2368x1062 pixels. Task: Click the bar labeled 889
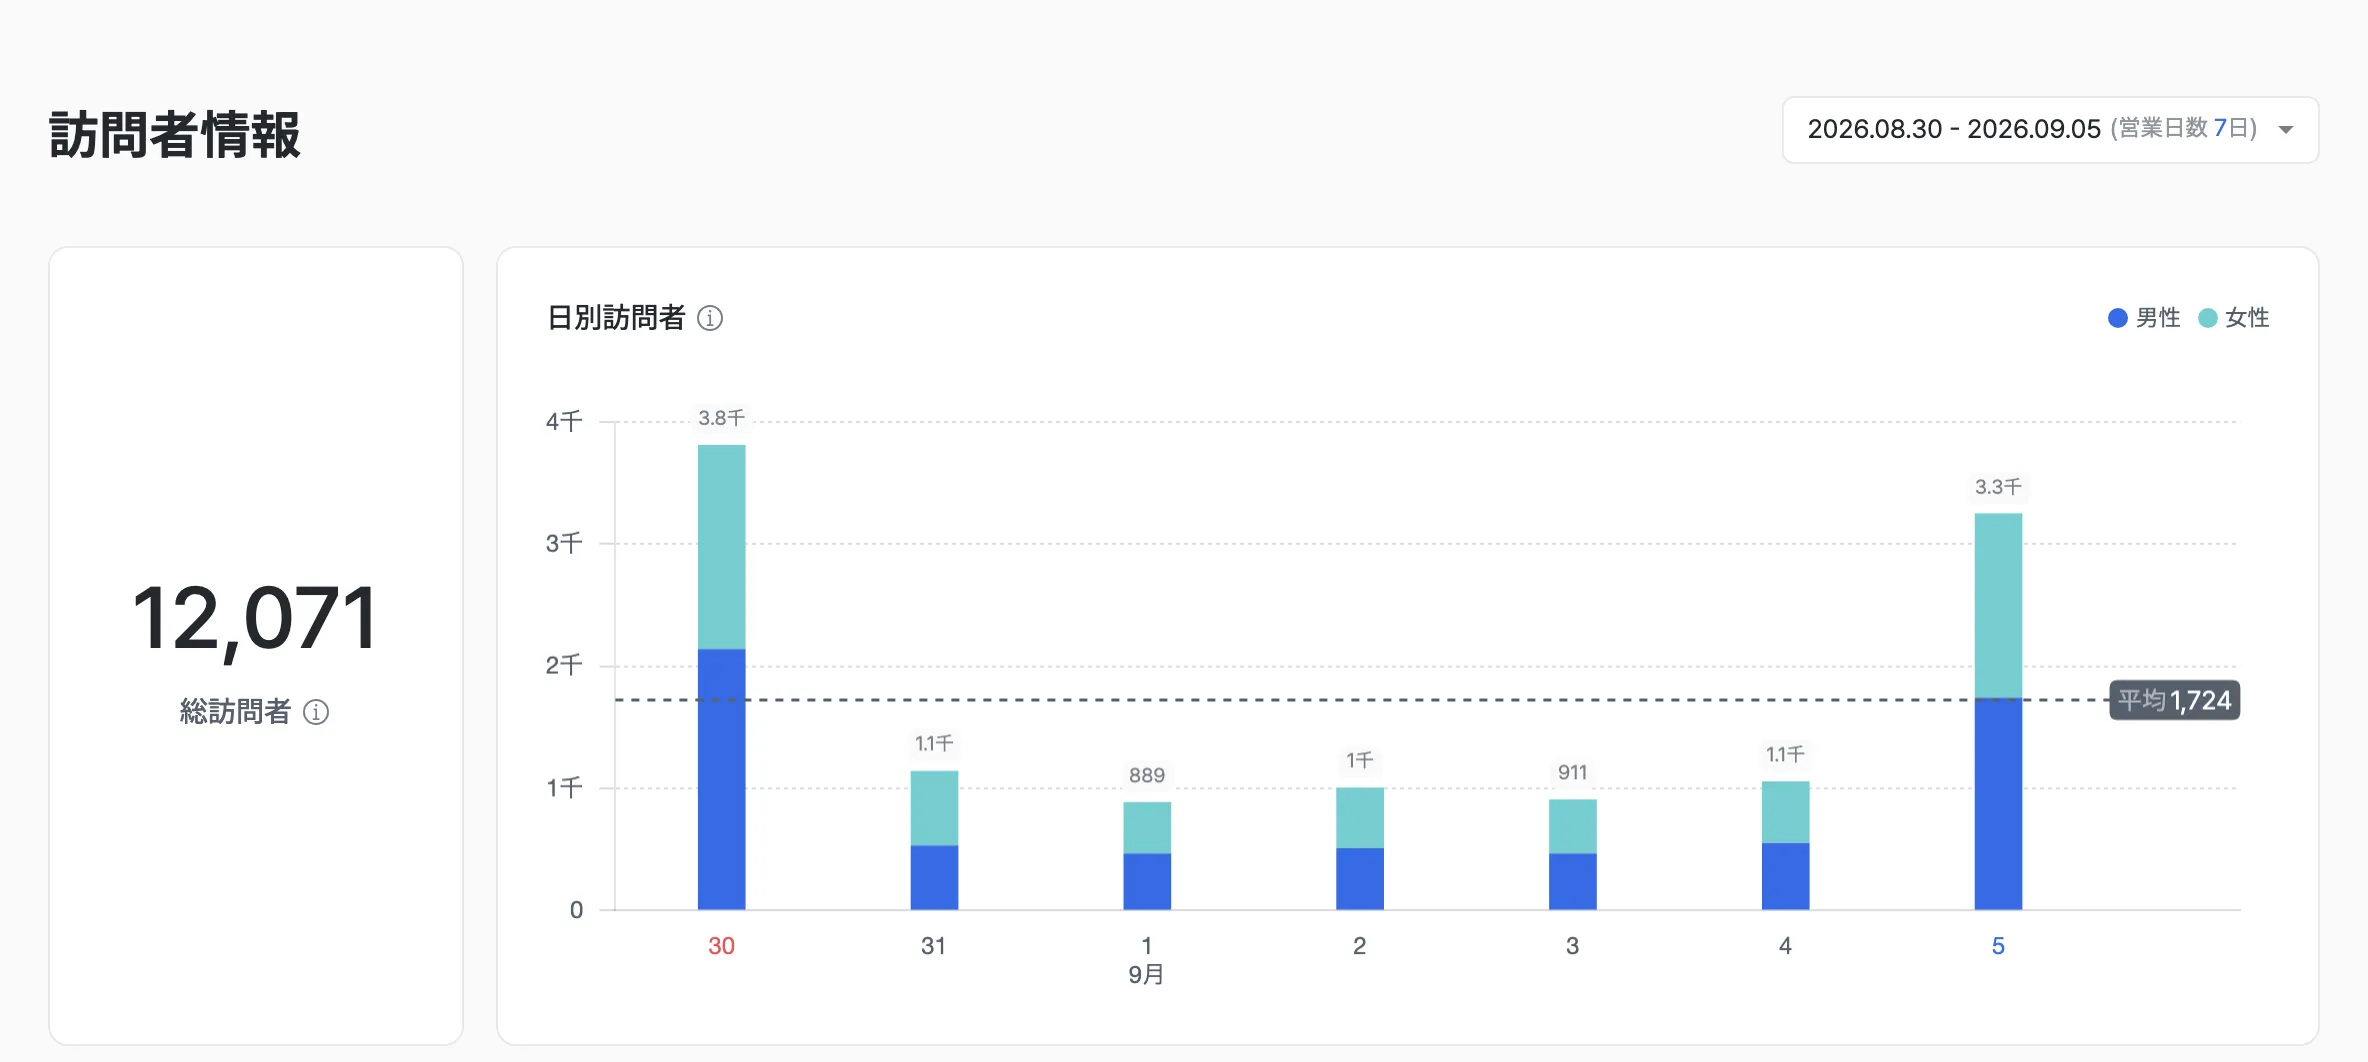[x=1147, y=856]
